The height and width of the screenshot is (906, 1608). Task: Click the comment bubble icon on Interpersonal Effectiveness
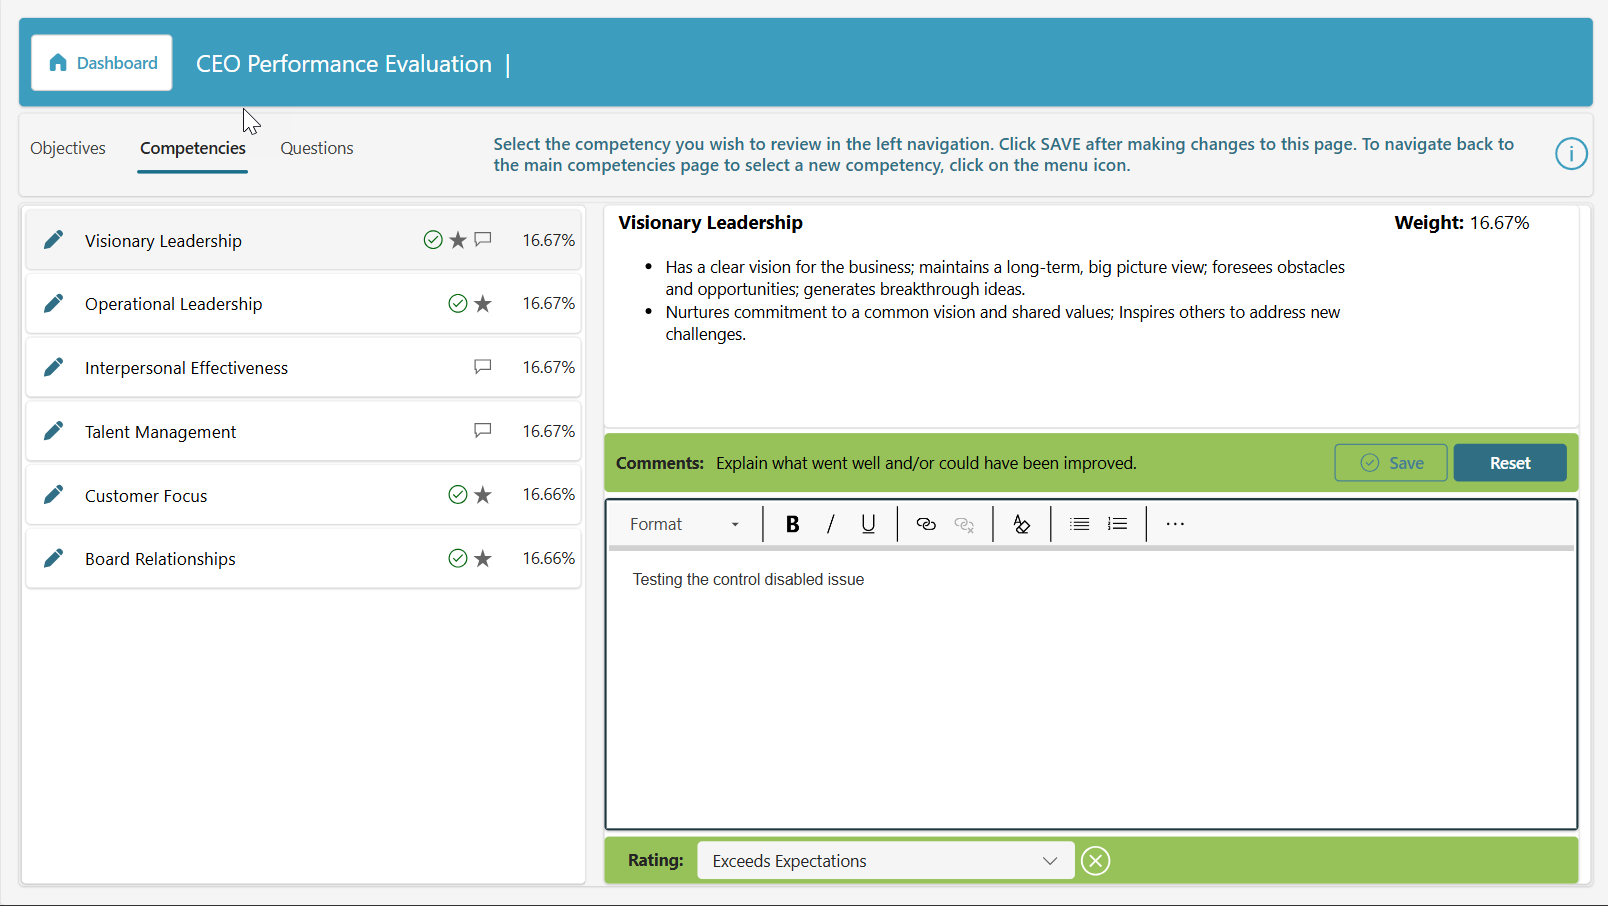click(483, 367)
